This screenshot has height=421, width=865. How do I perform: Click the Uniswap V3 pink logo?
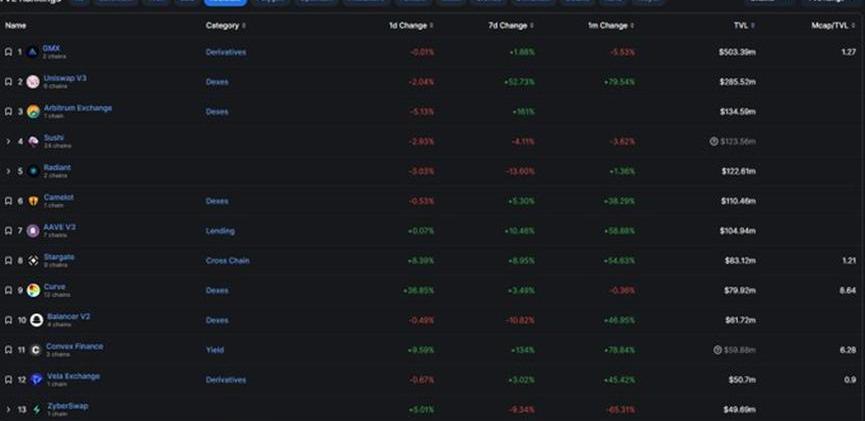pos(33,82)
